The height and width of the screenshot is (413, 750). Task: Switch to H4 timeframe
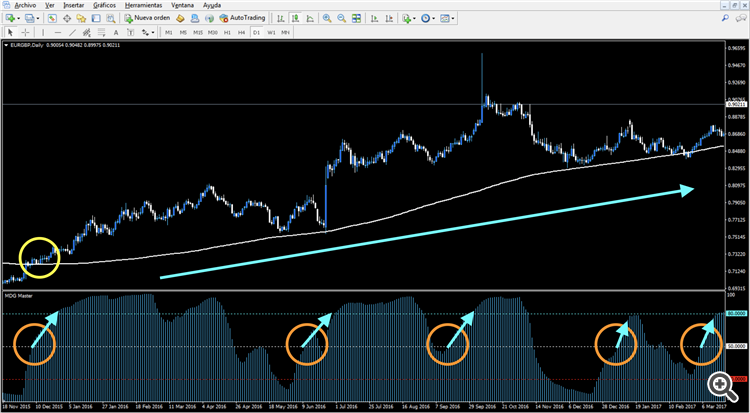(242, 32)
